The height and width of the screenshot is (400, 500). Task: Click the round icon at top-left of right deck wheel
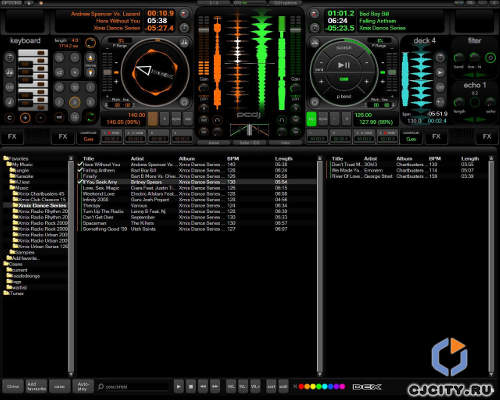[314, 43]
